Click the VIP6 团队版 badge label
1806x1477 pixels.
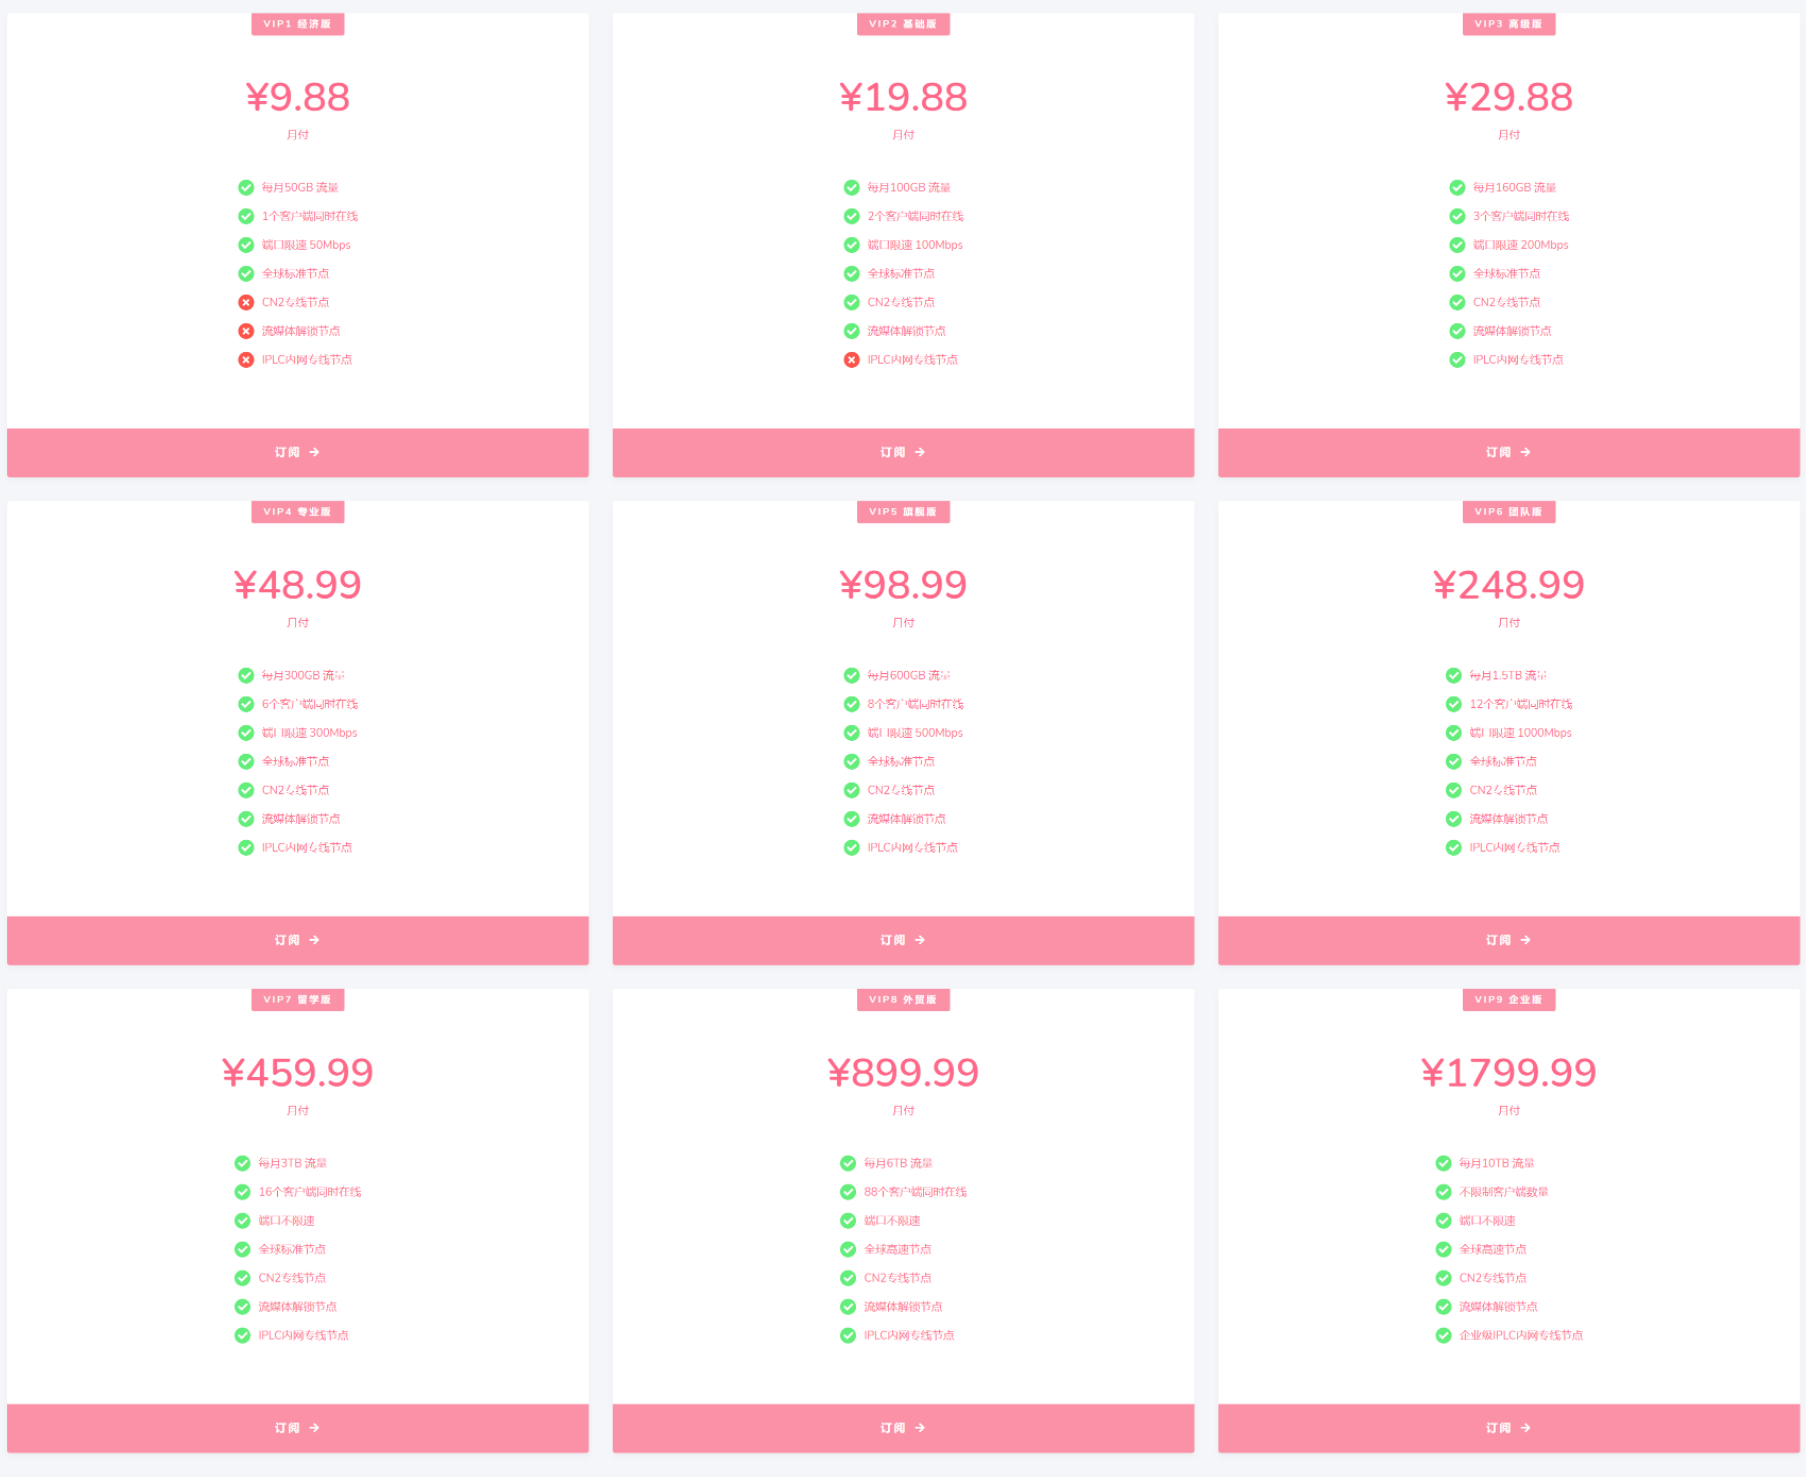pyautogui.click(x=1508, y=512)
